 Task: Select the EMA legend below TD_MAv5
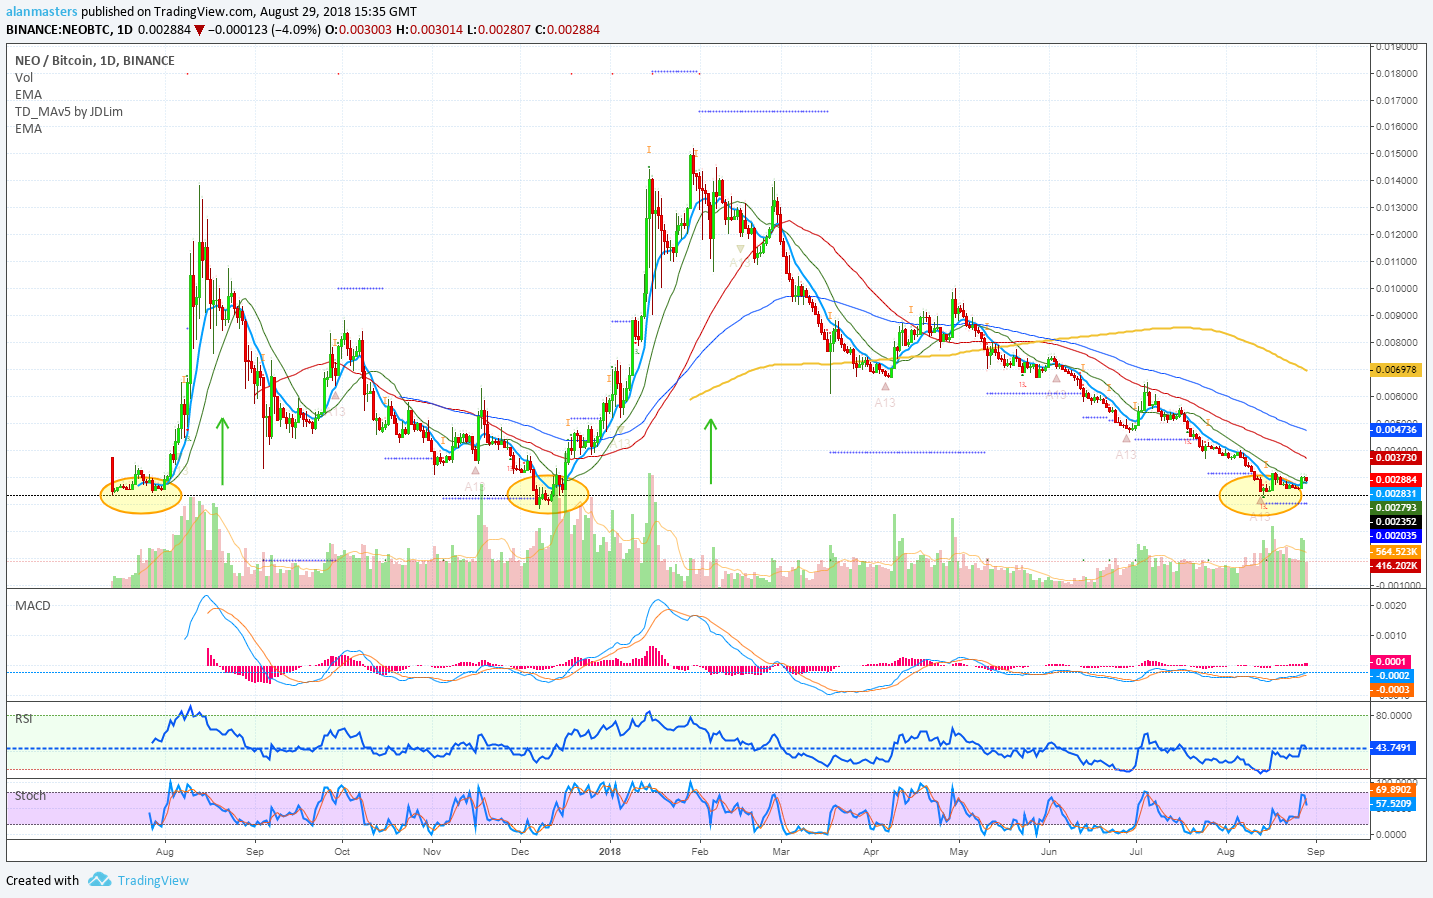pos(28,129)
